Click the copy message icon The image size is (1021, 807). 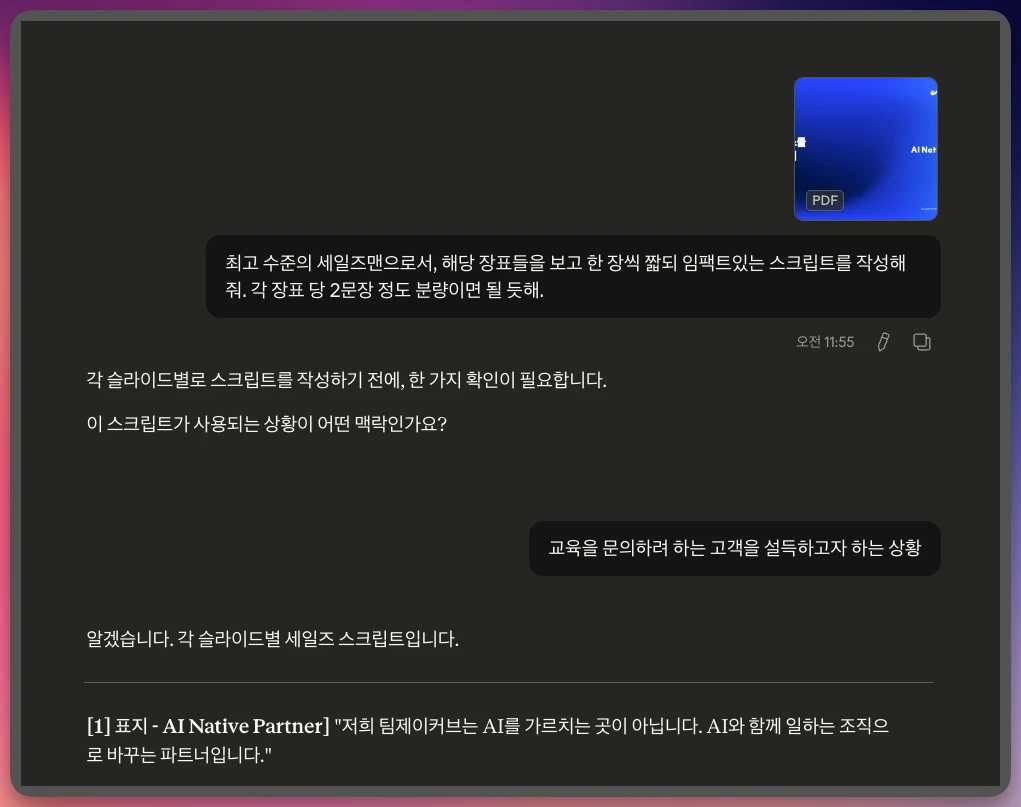click(922, 342)
